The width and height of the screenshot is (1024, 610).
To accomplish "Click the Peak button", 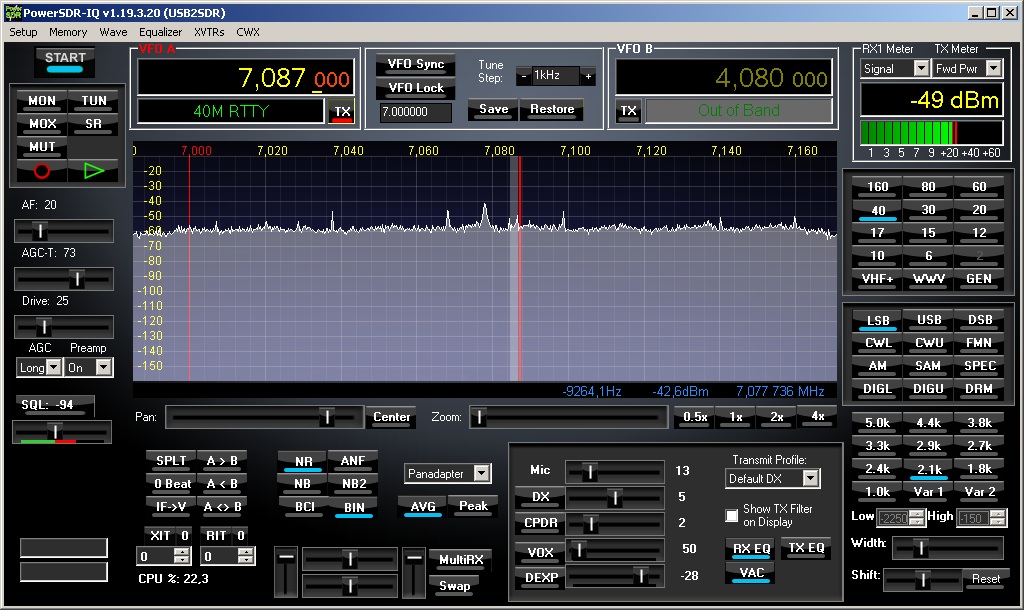I will (x=473, y=506).
